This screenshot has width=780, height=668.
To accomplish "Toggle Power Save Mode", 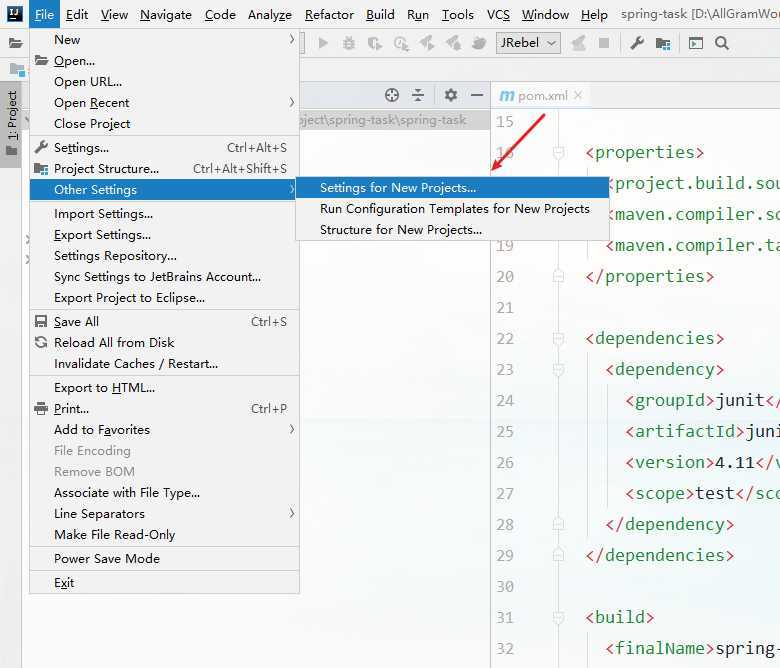I will (107, 559).
